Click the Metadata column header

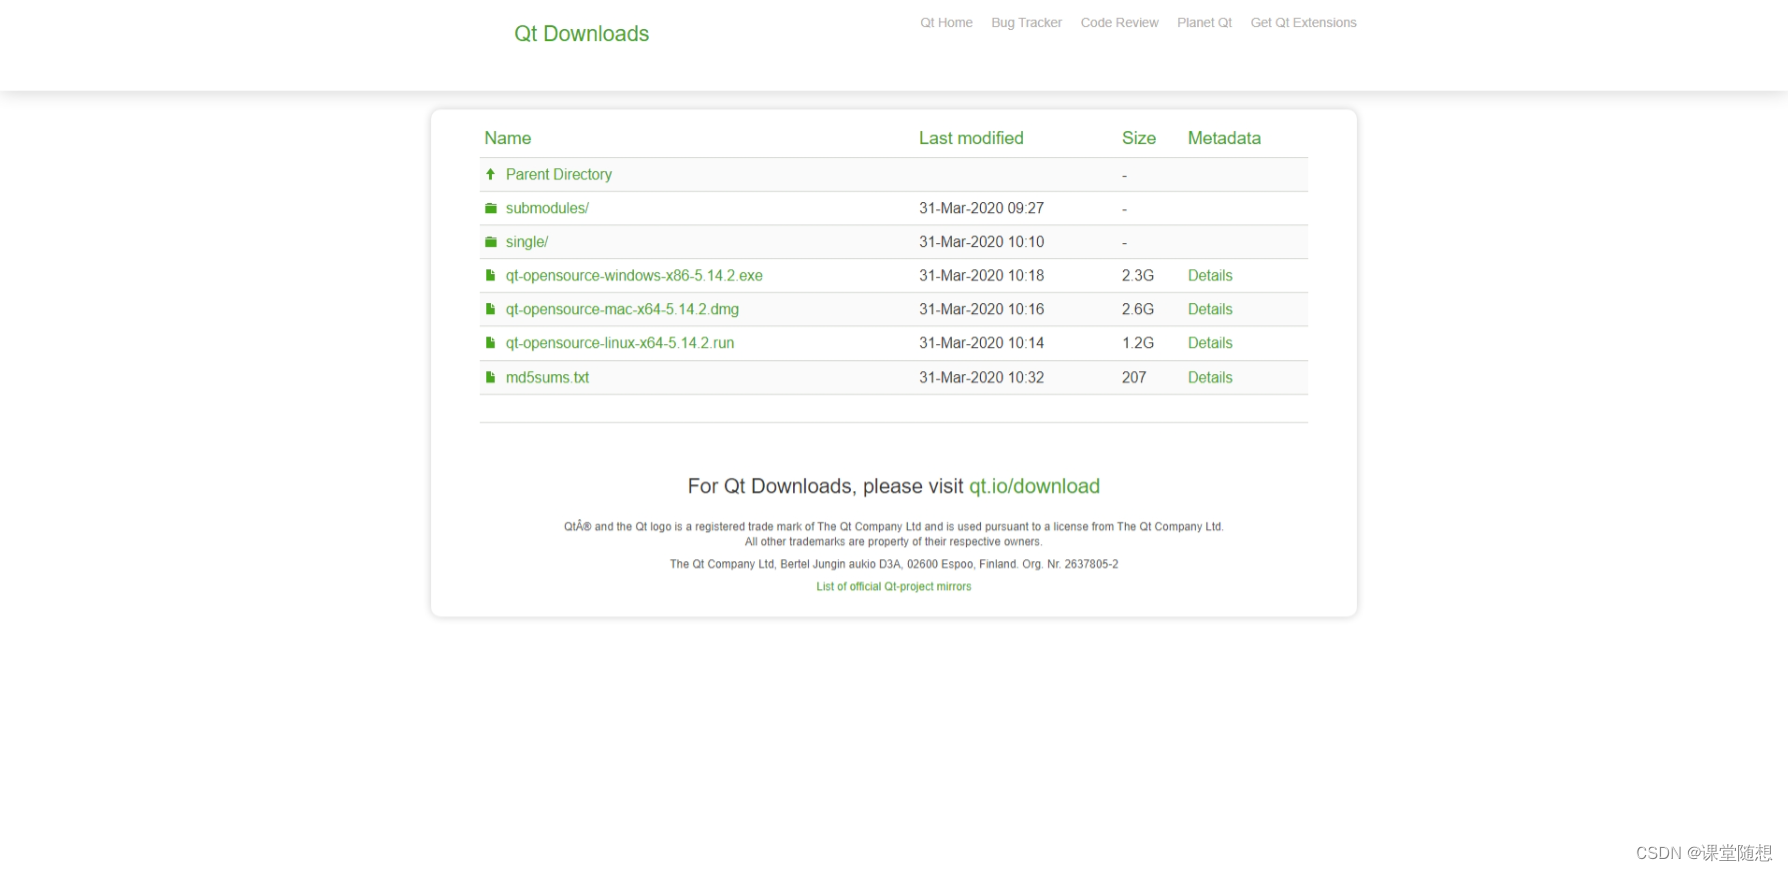[x=1224, y=138]
